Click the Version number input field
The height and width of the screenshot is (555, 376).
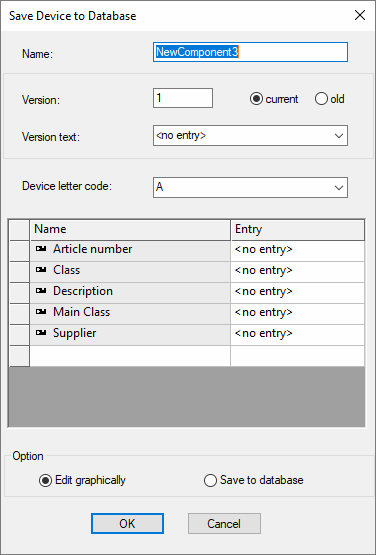click(x=183, y=98)
